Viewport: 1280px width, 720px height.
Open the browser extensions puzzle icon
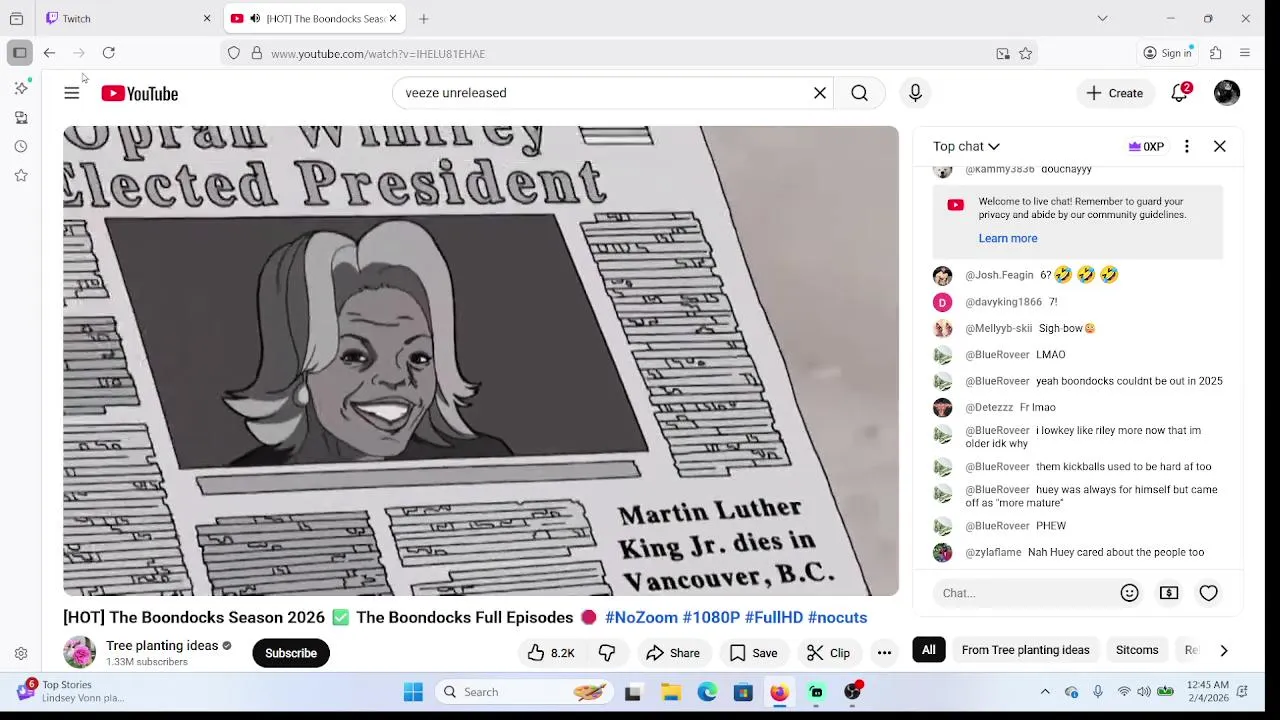[1216, 53]
